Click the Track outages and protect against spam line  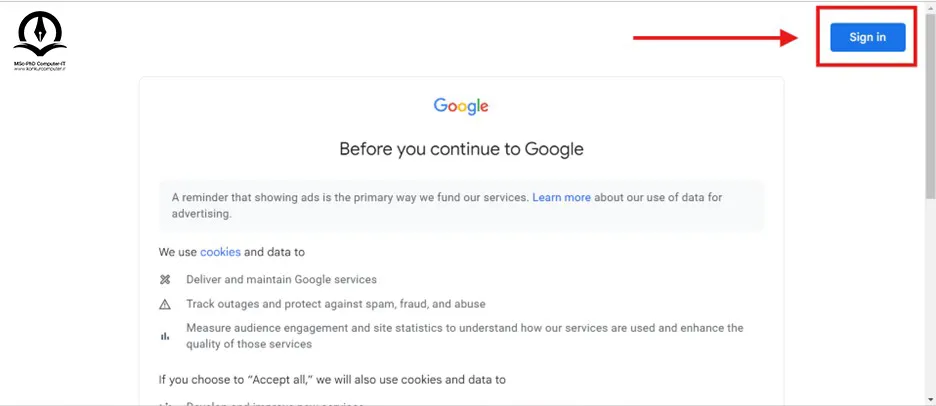point(335,304)
